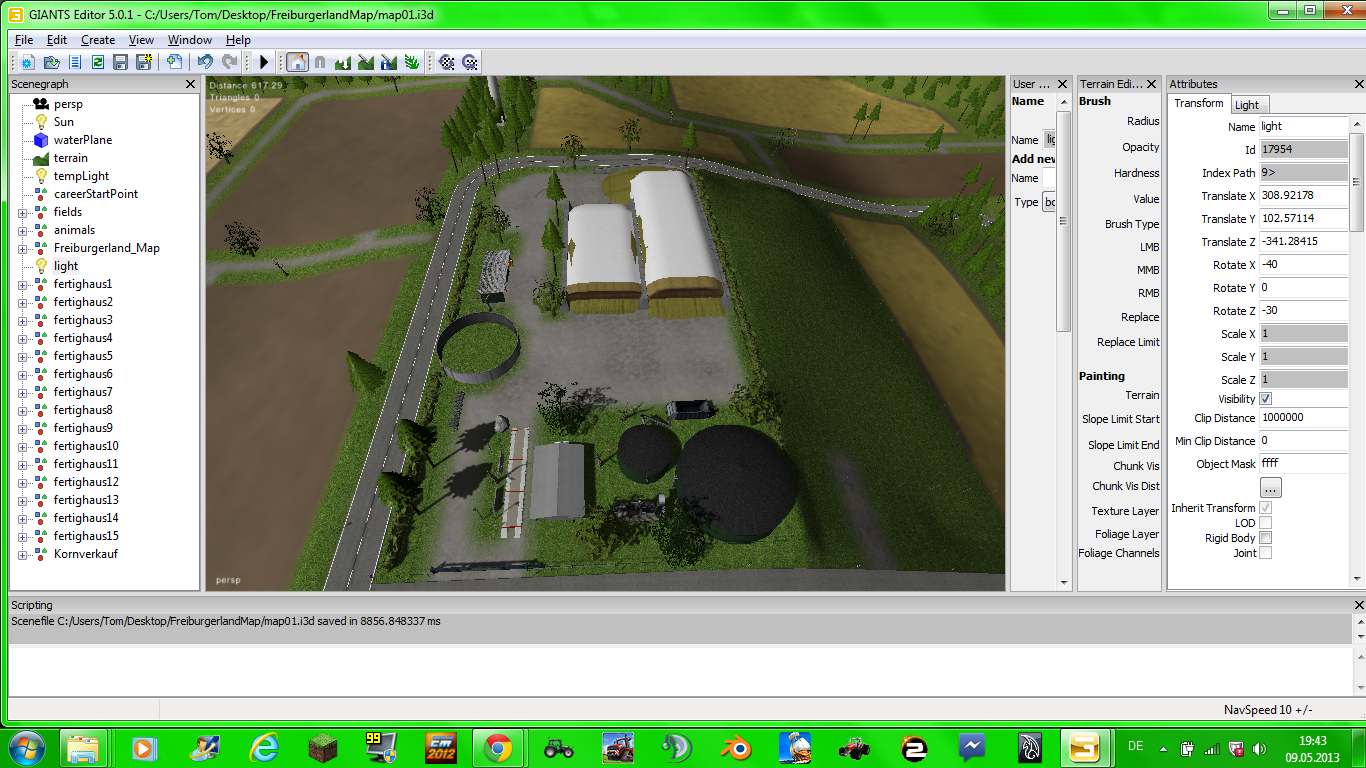Select the waterPlane item in Scenegraph
The image size is (1366, 768).
[82, 140]
